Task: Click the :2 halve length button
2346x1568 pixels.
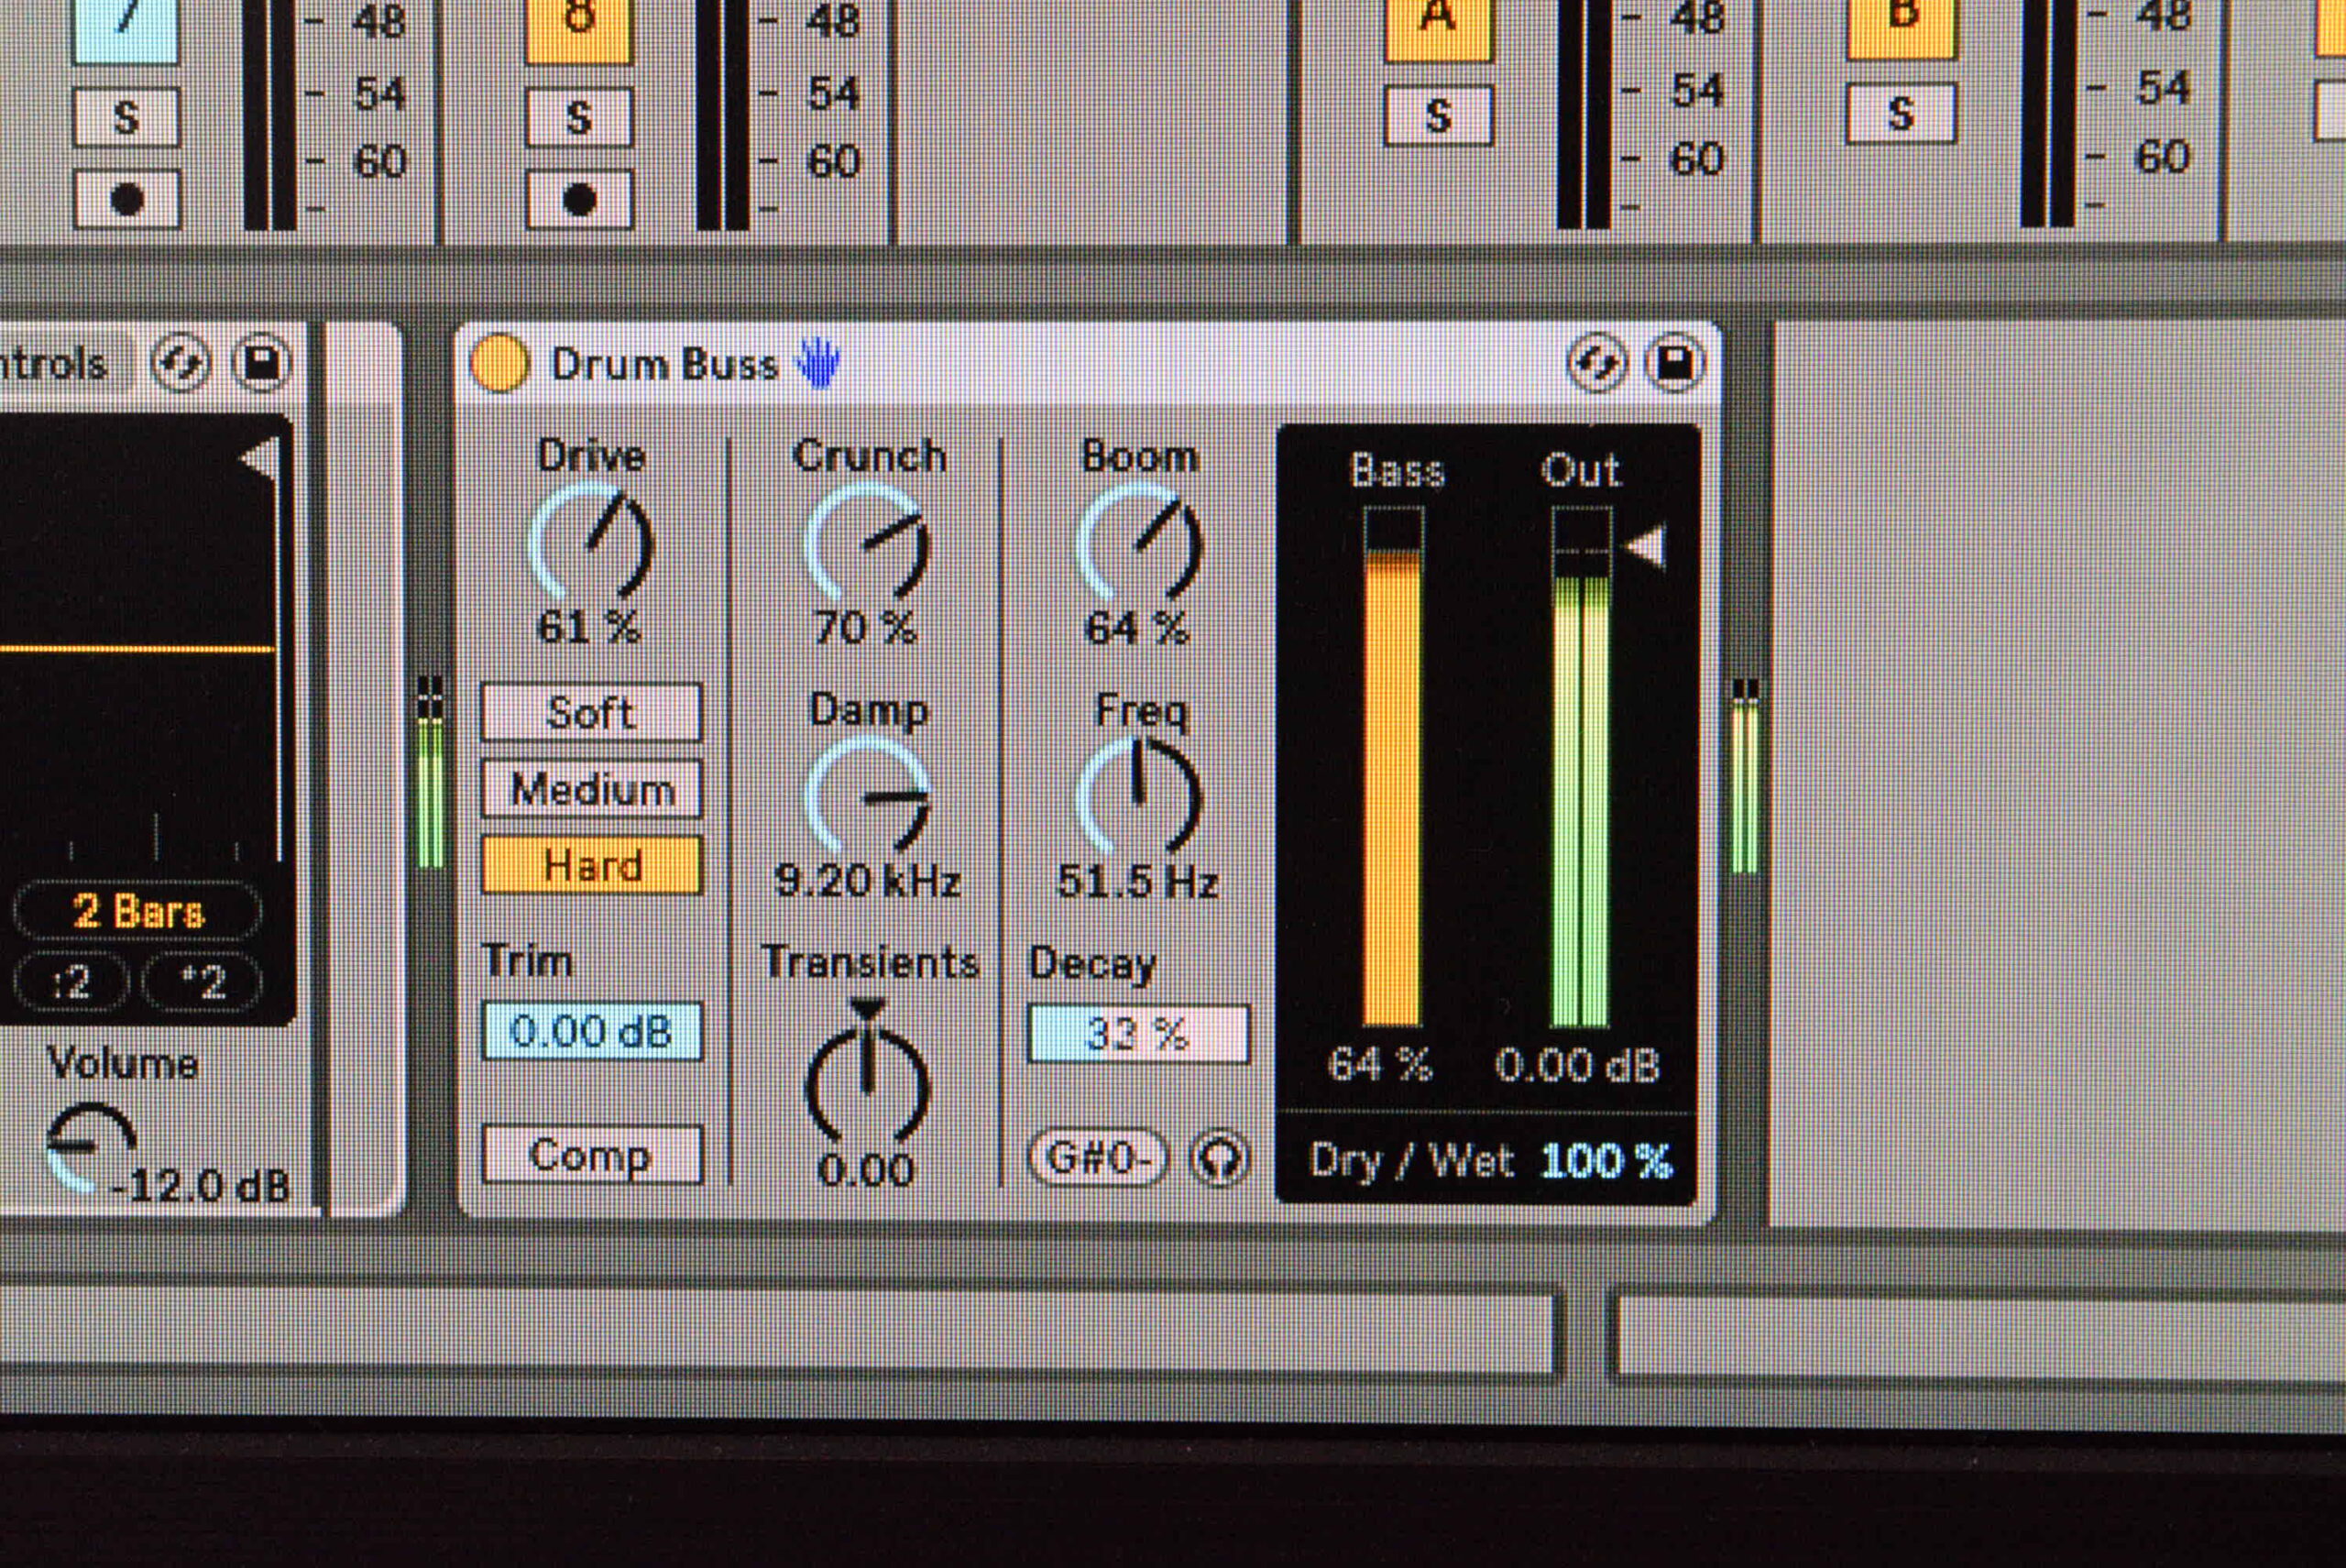Action: (x=71, y=983)
